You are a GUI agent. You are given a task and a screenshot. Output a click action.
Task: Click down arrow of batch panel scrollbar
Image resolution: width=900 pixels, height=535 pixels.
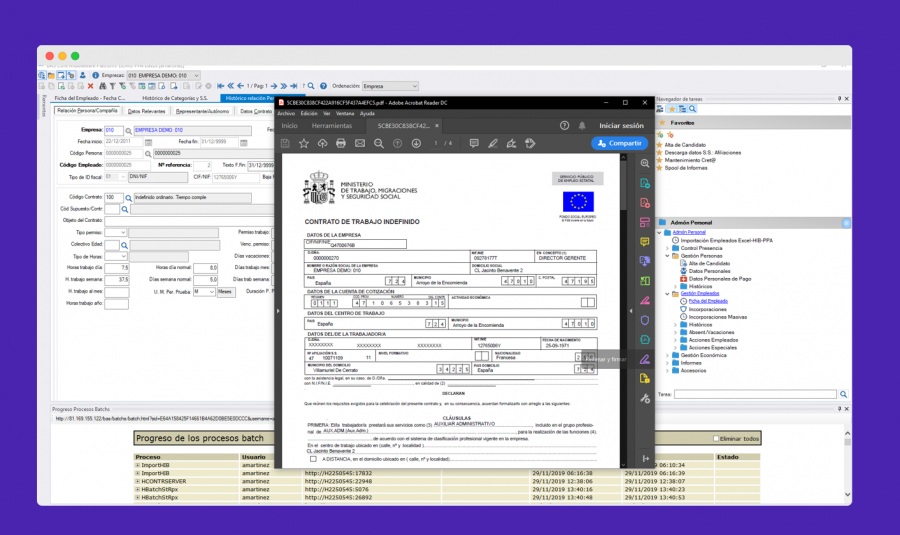[x=848, y=494]
